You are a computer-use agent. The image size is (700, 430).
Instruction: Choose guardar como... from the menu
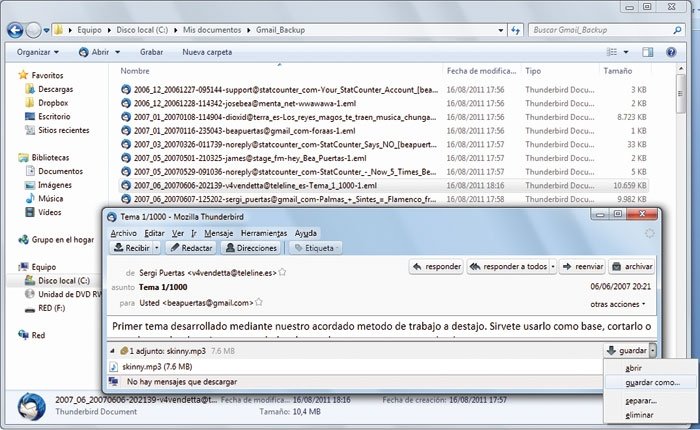click(x=652, y=383)
